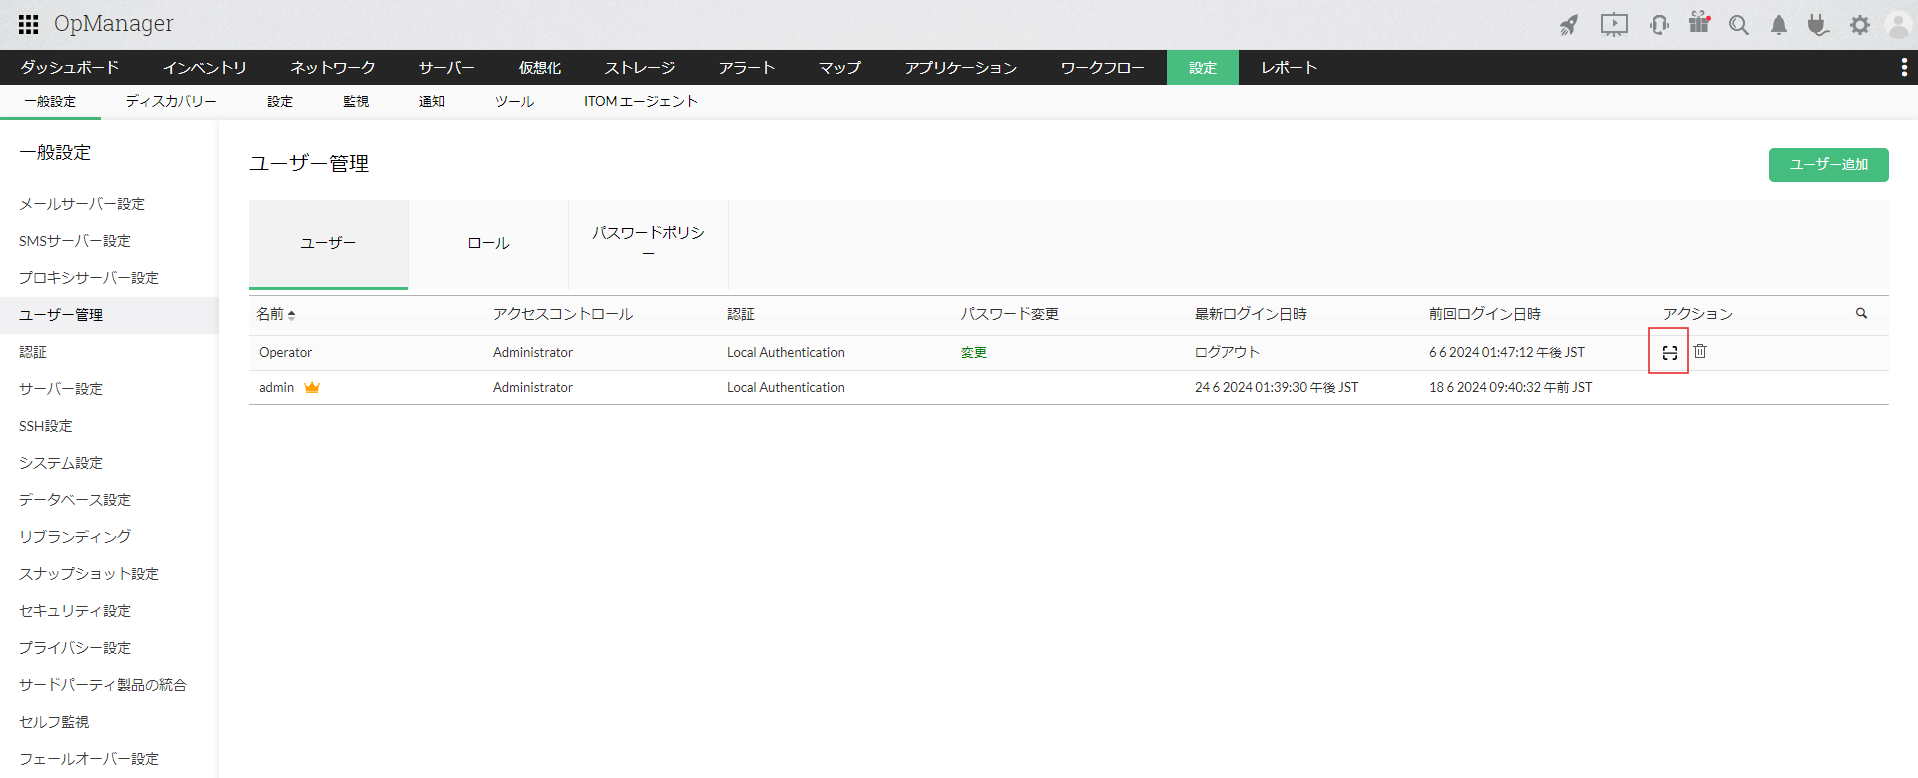
Task: Click the 変更 password link for Operator
Action: tap(973, 353)
